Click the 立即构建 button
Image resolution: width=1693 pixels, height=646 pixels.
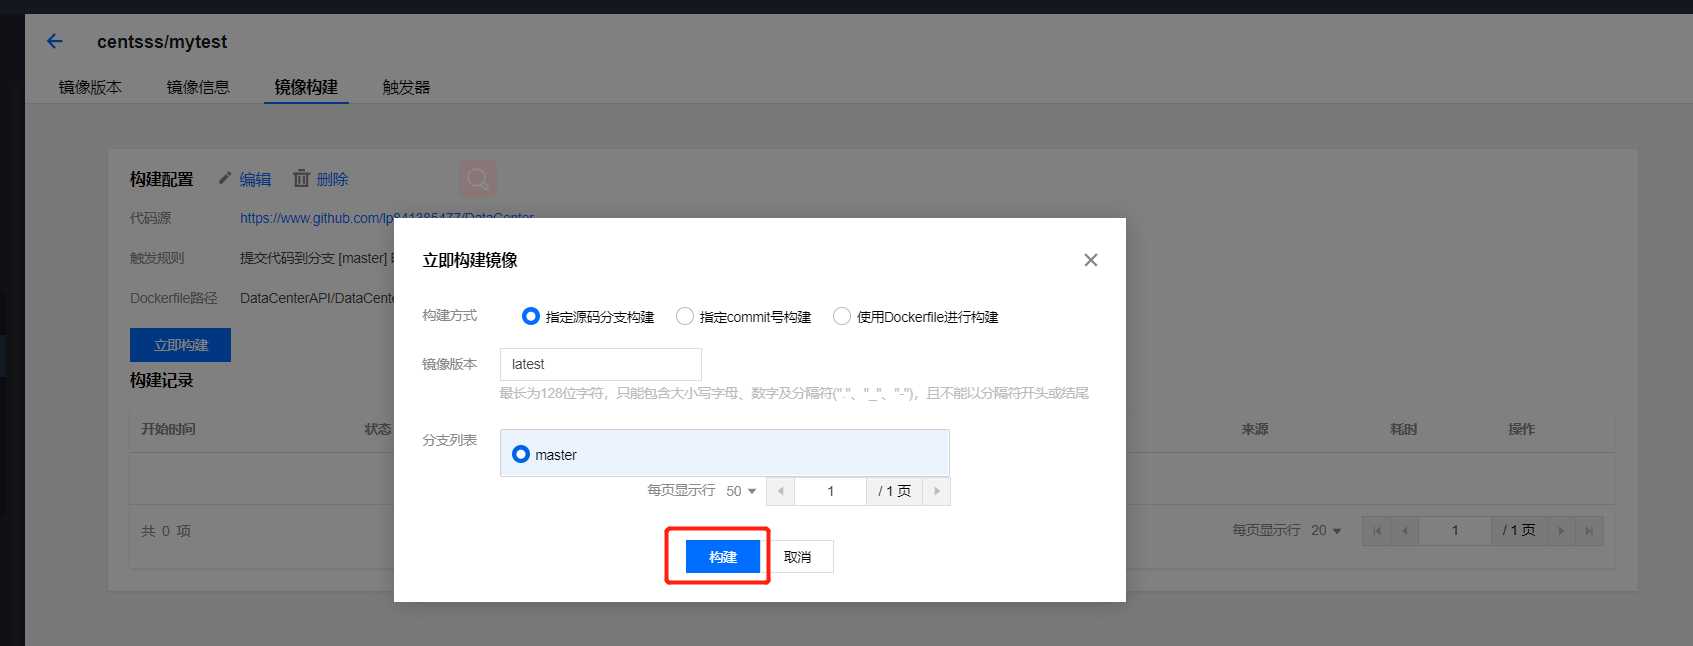pyautogui.click(x=181, y=345)
